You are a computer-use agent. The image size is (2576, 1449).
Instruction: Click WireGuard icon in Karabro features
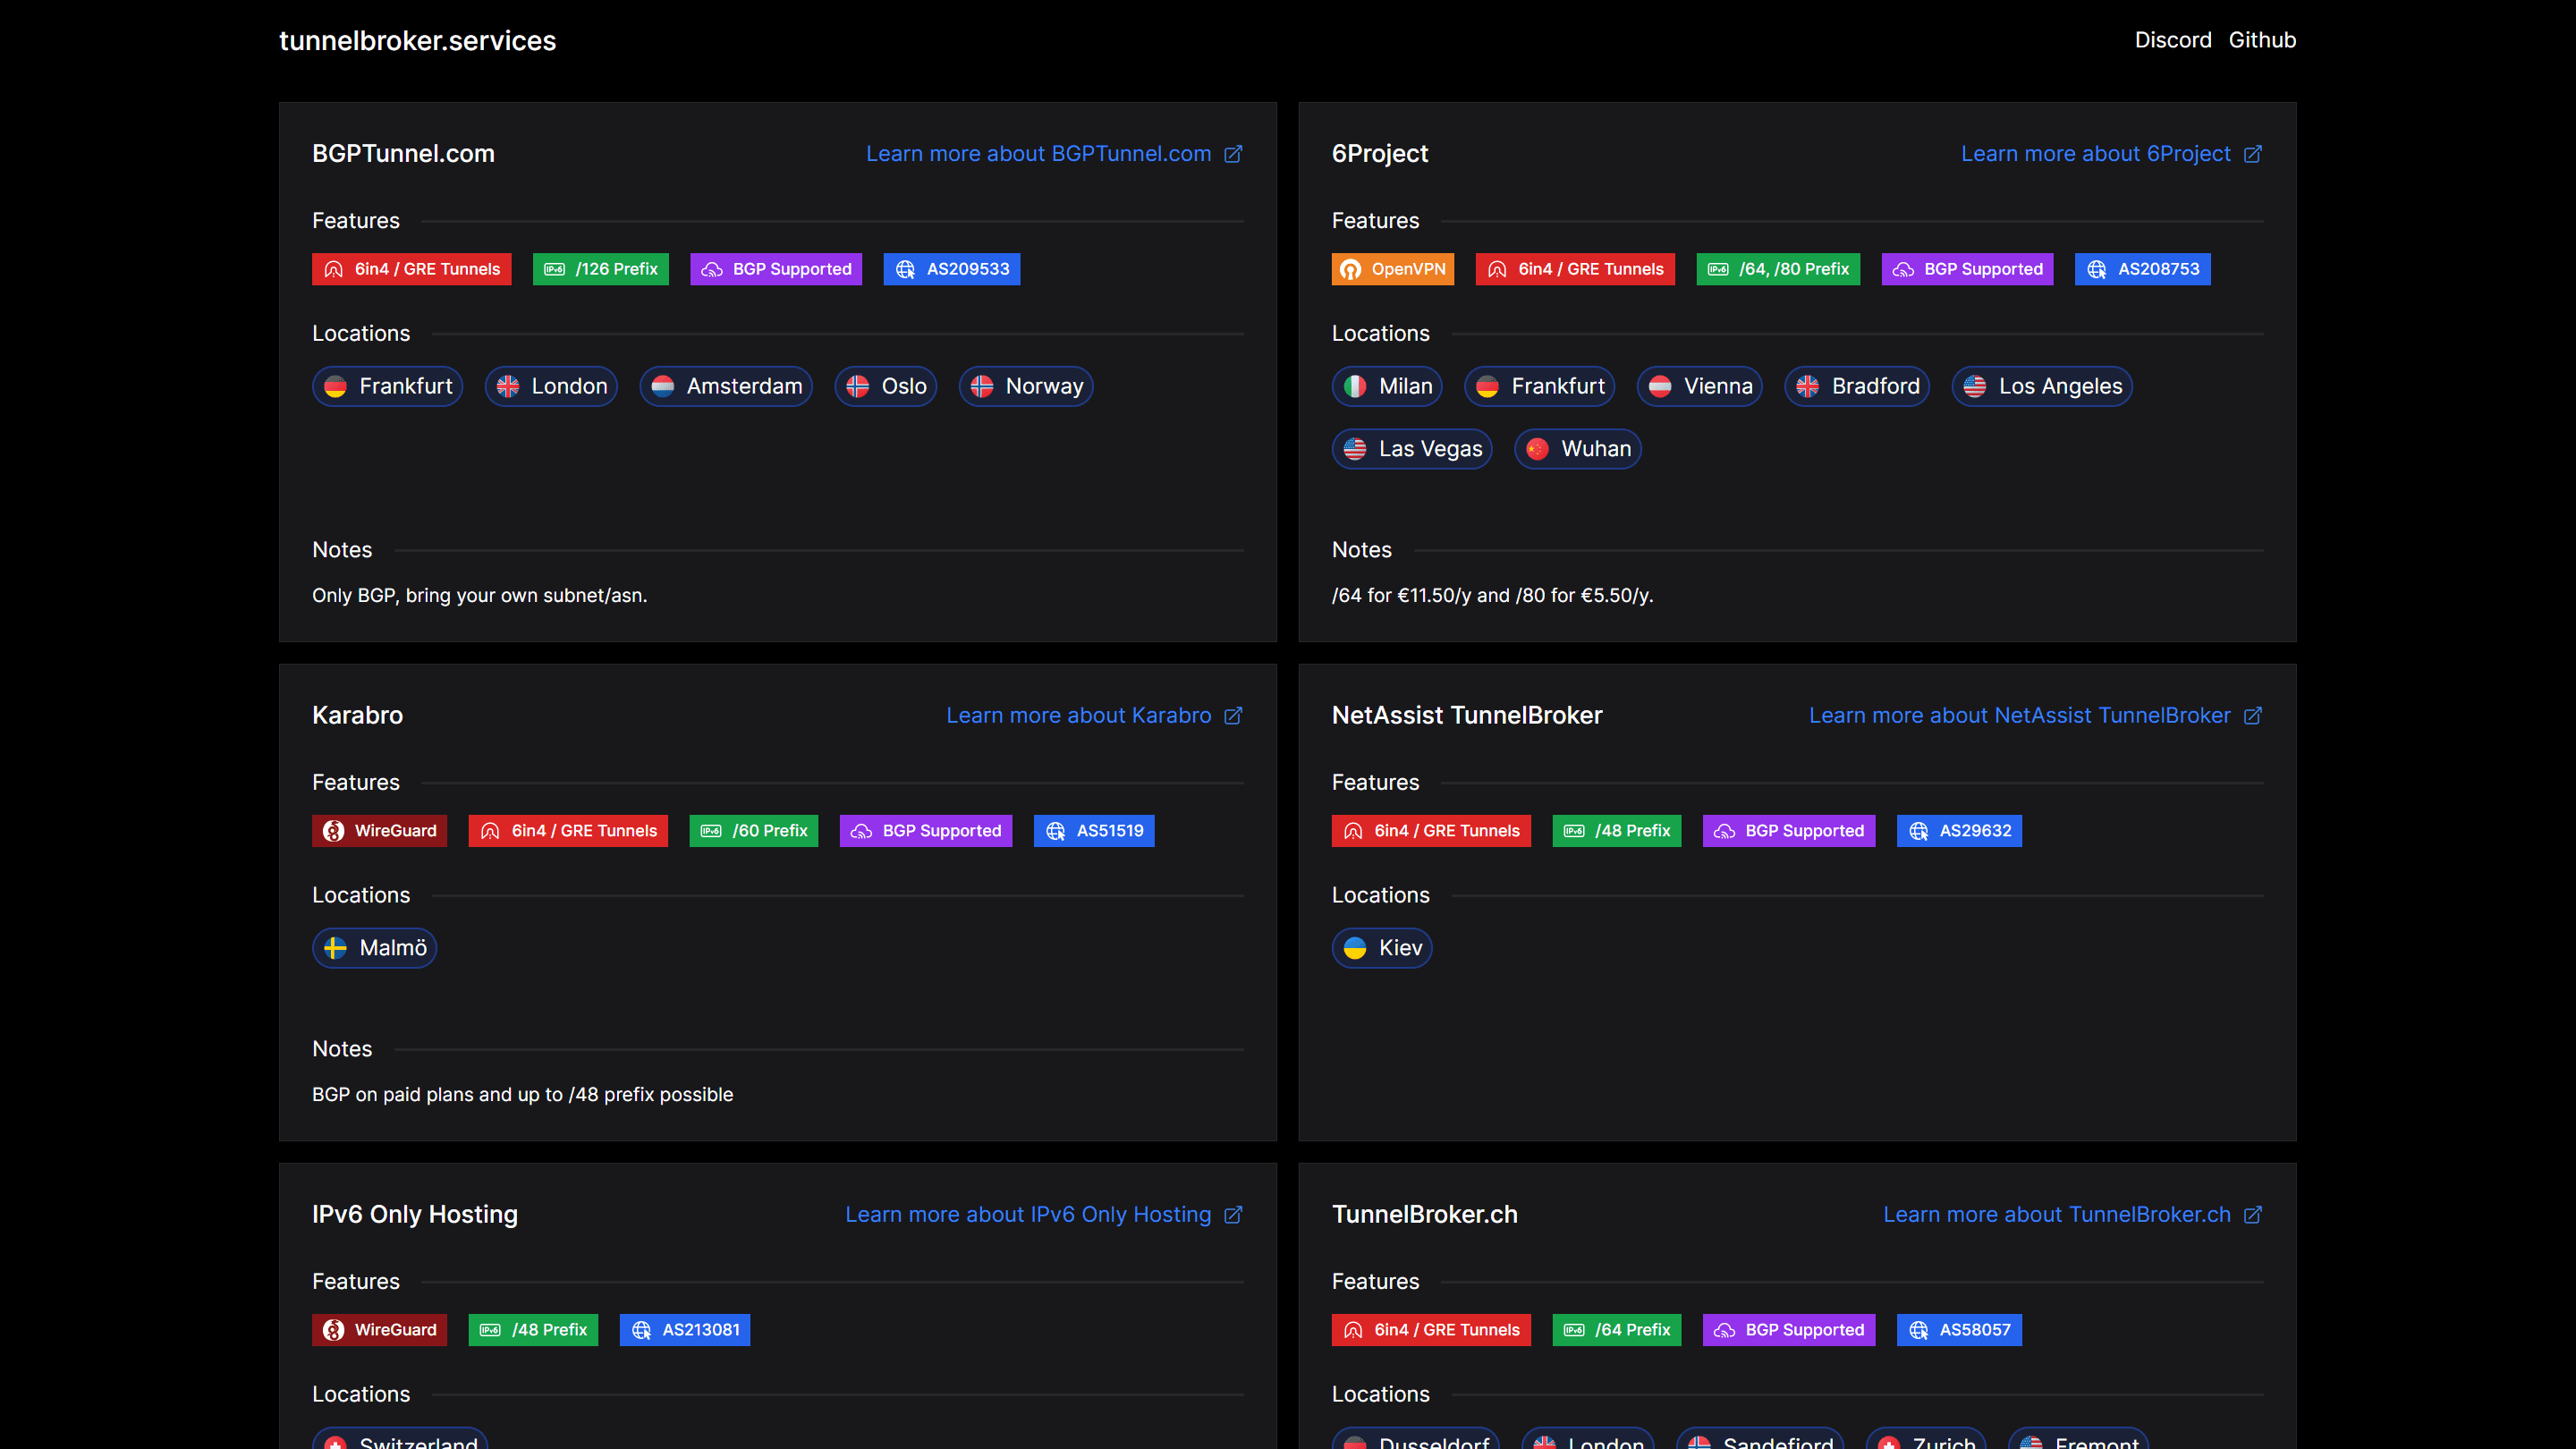pyautogui.click(x=334, y=831)
